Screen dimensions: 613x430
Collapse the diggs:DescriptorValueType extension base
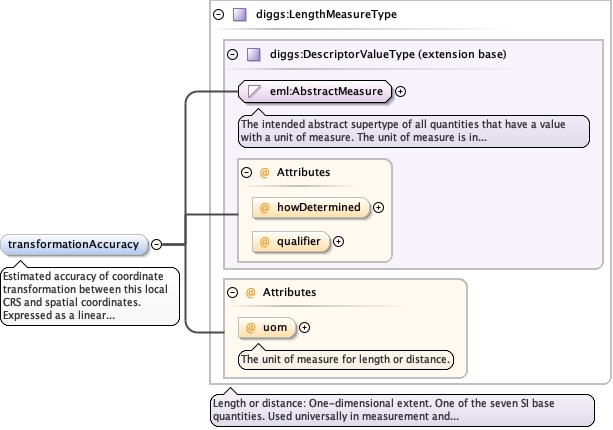point(233,55)
